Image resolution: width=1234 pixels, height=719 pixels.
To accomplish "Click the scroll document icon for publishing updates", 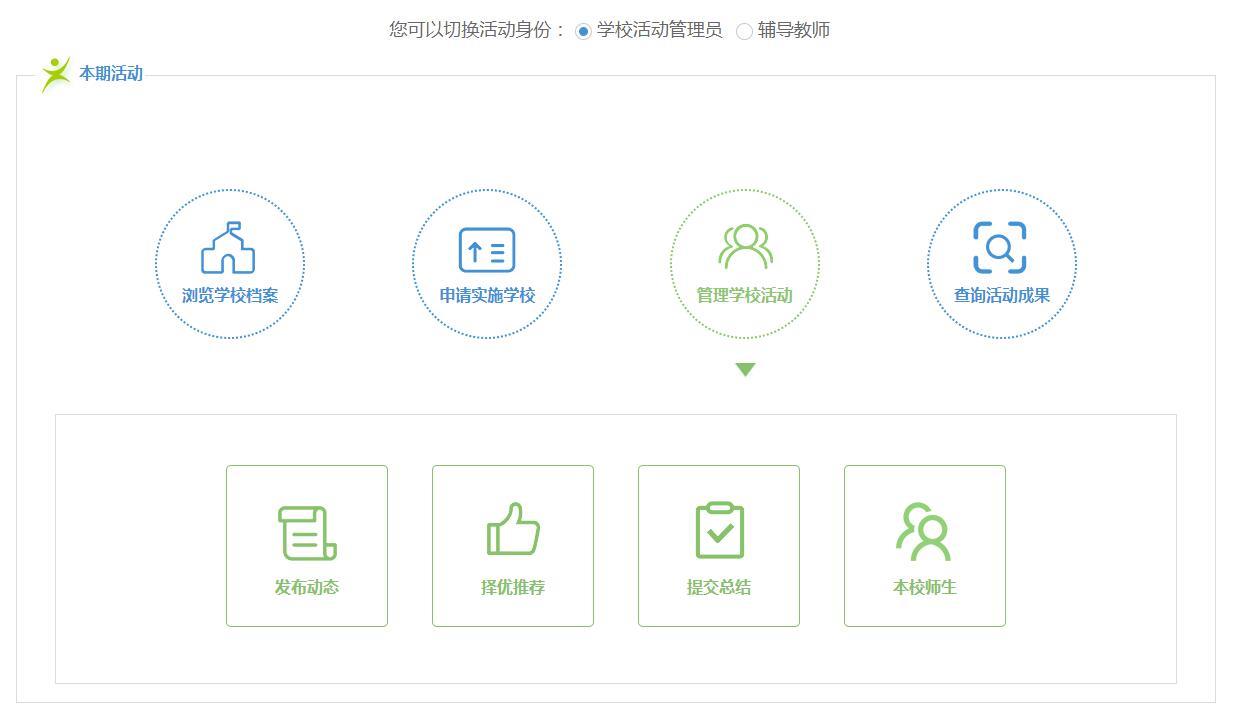I will click(x=307, y=533).
